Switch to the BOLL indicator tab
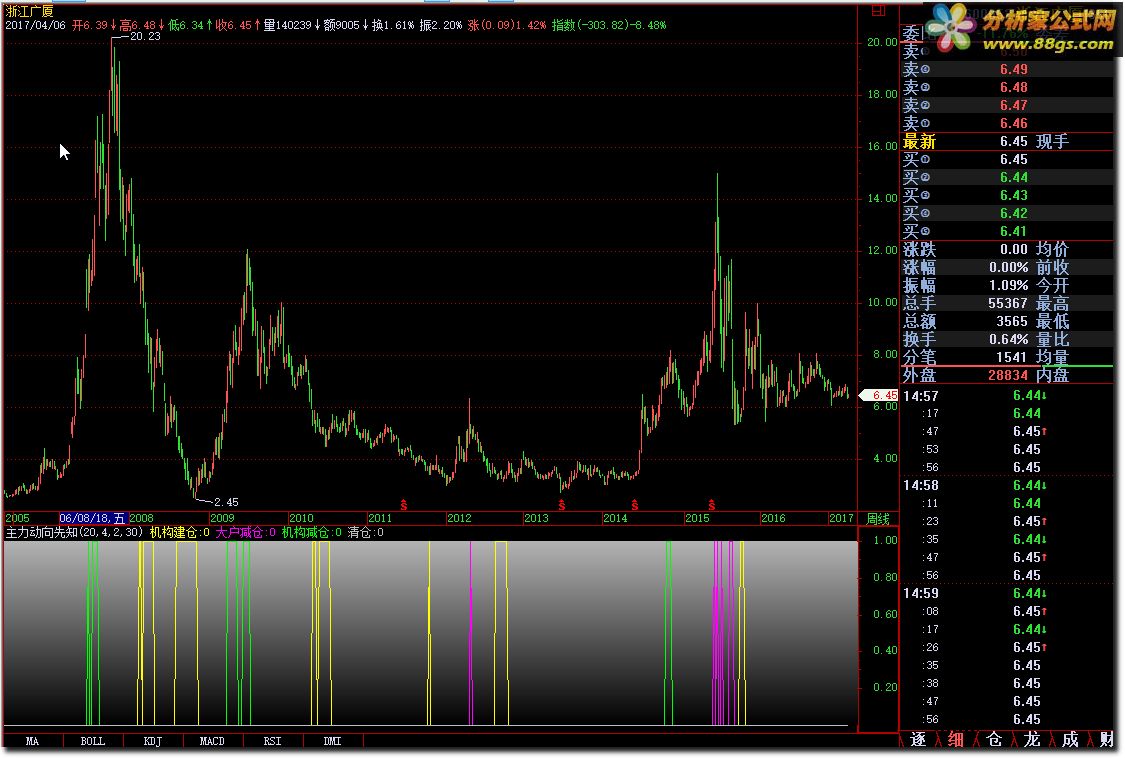Image resolution: width=1125 pixels, height=758 pixels. (x=93, y=741)
